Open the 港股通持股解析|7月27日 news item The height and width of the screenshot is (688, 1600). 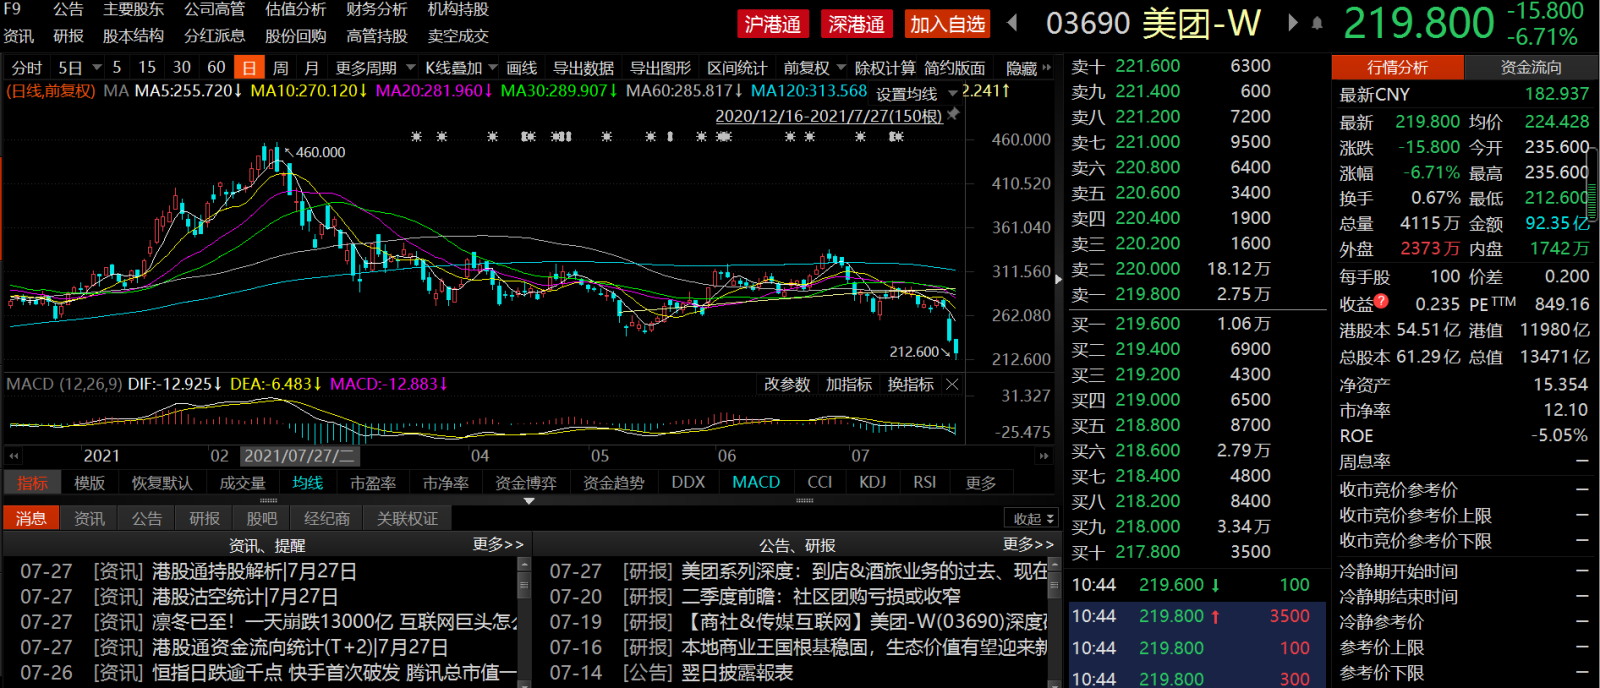255,571
